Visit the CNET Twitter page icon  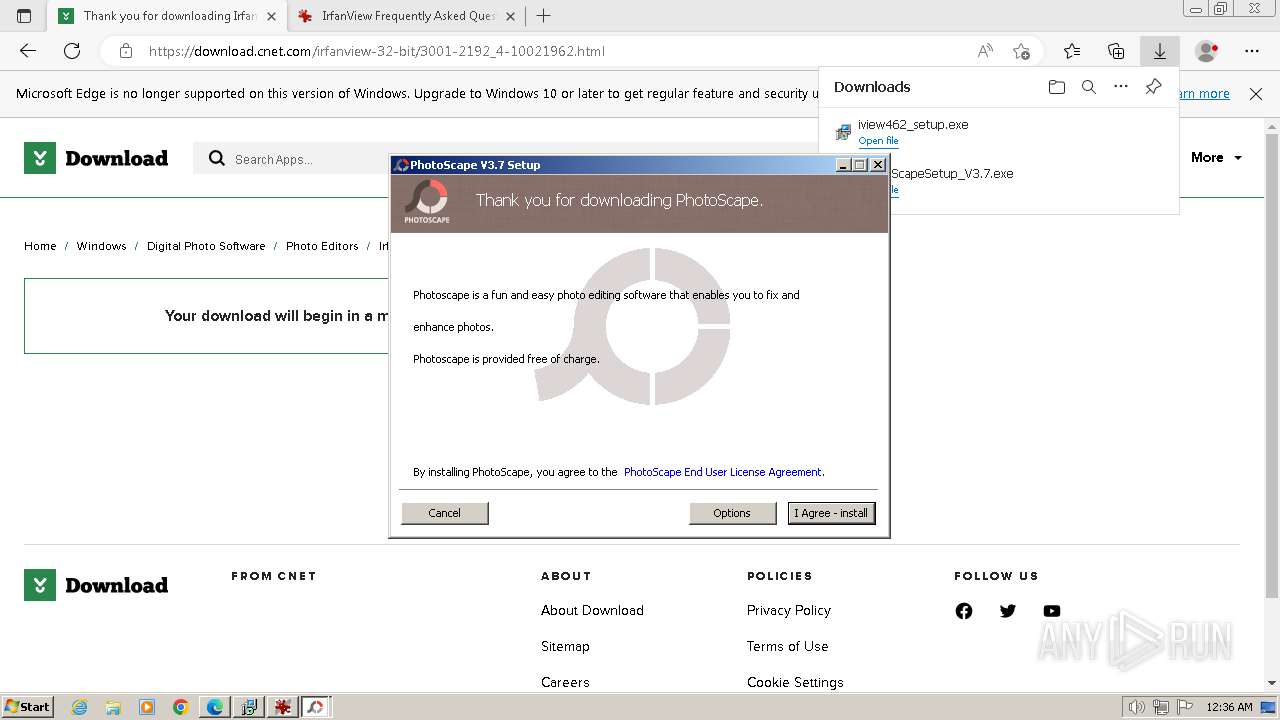click(1008, 611)
